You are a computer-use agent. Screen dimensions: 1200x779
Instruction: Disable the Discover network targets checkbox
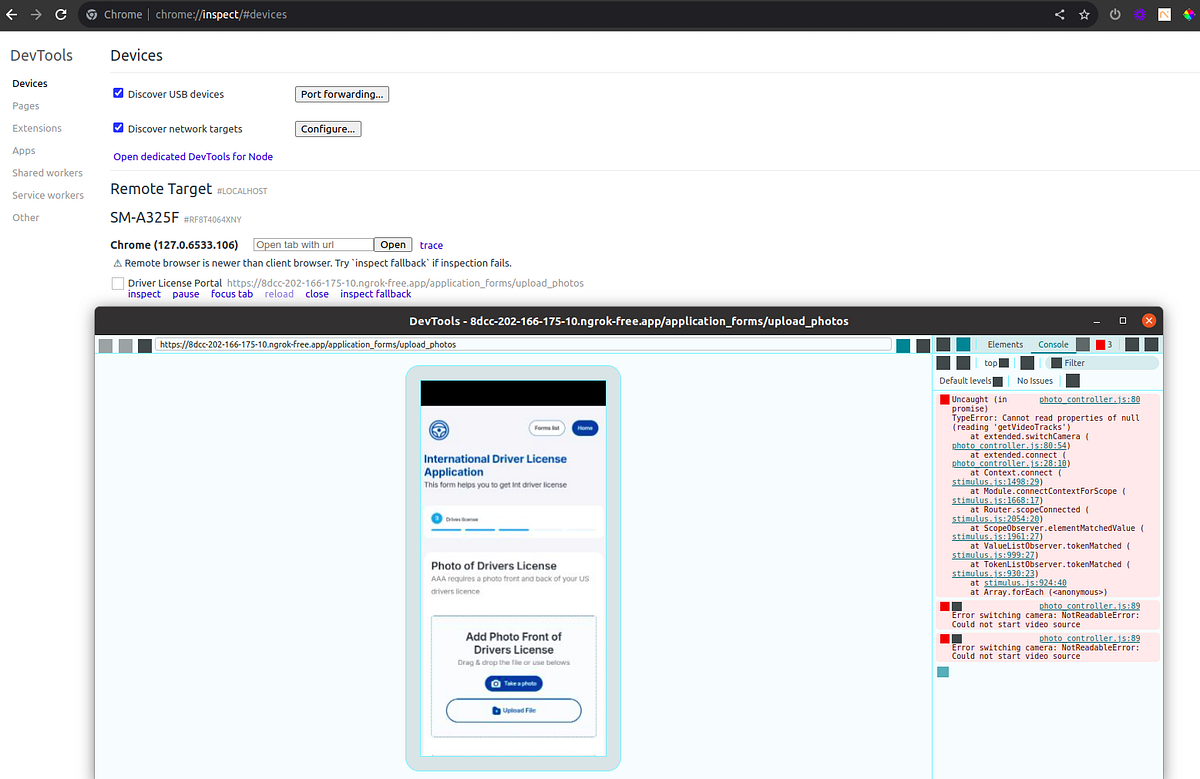tap(118, 127)
